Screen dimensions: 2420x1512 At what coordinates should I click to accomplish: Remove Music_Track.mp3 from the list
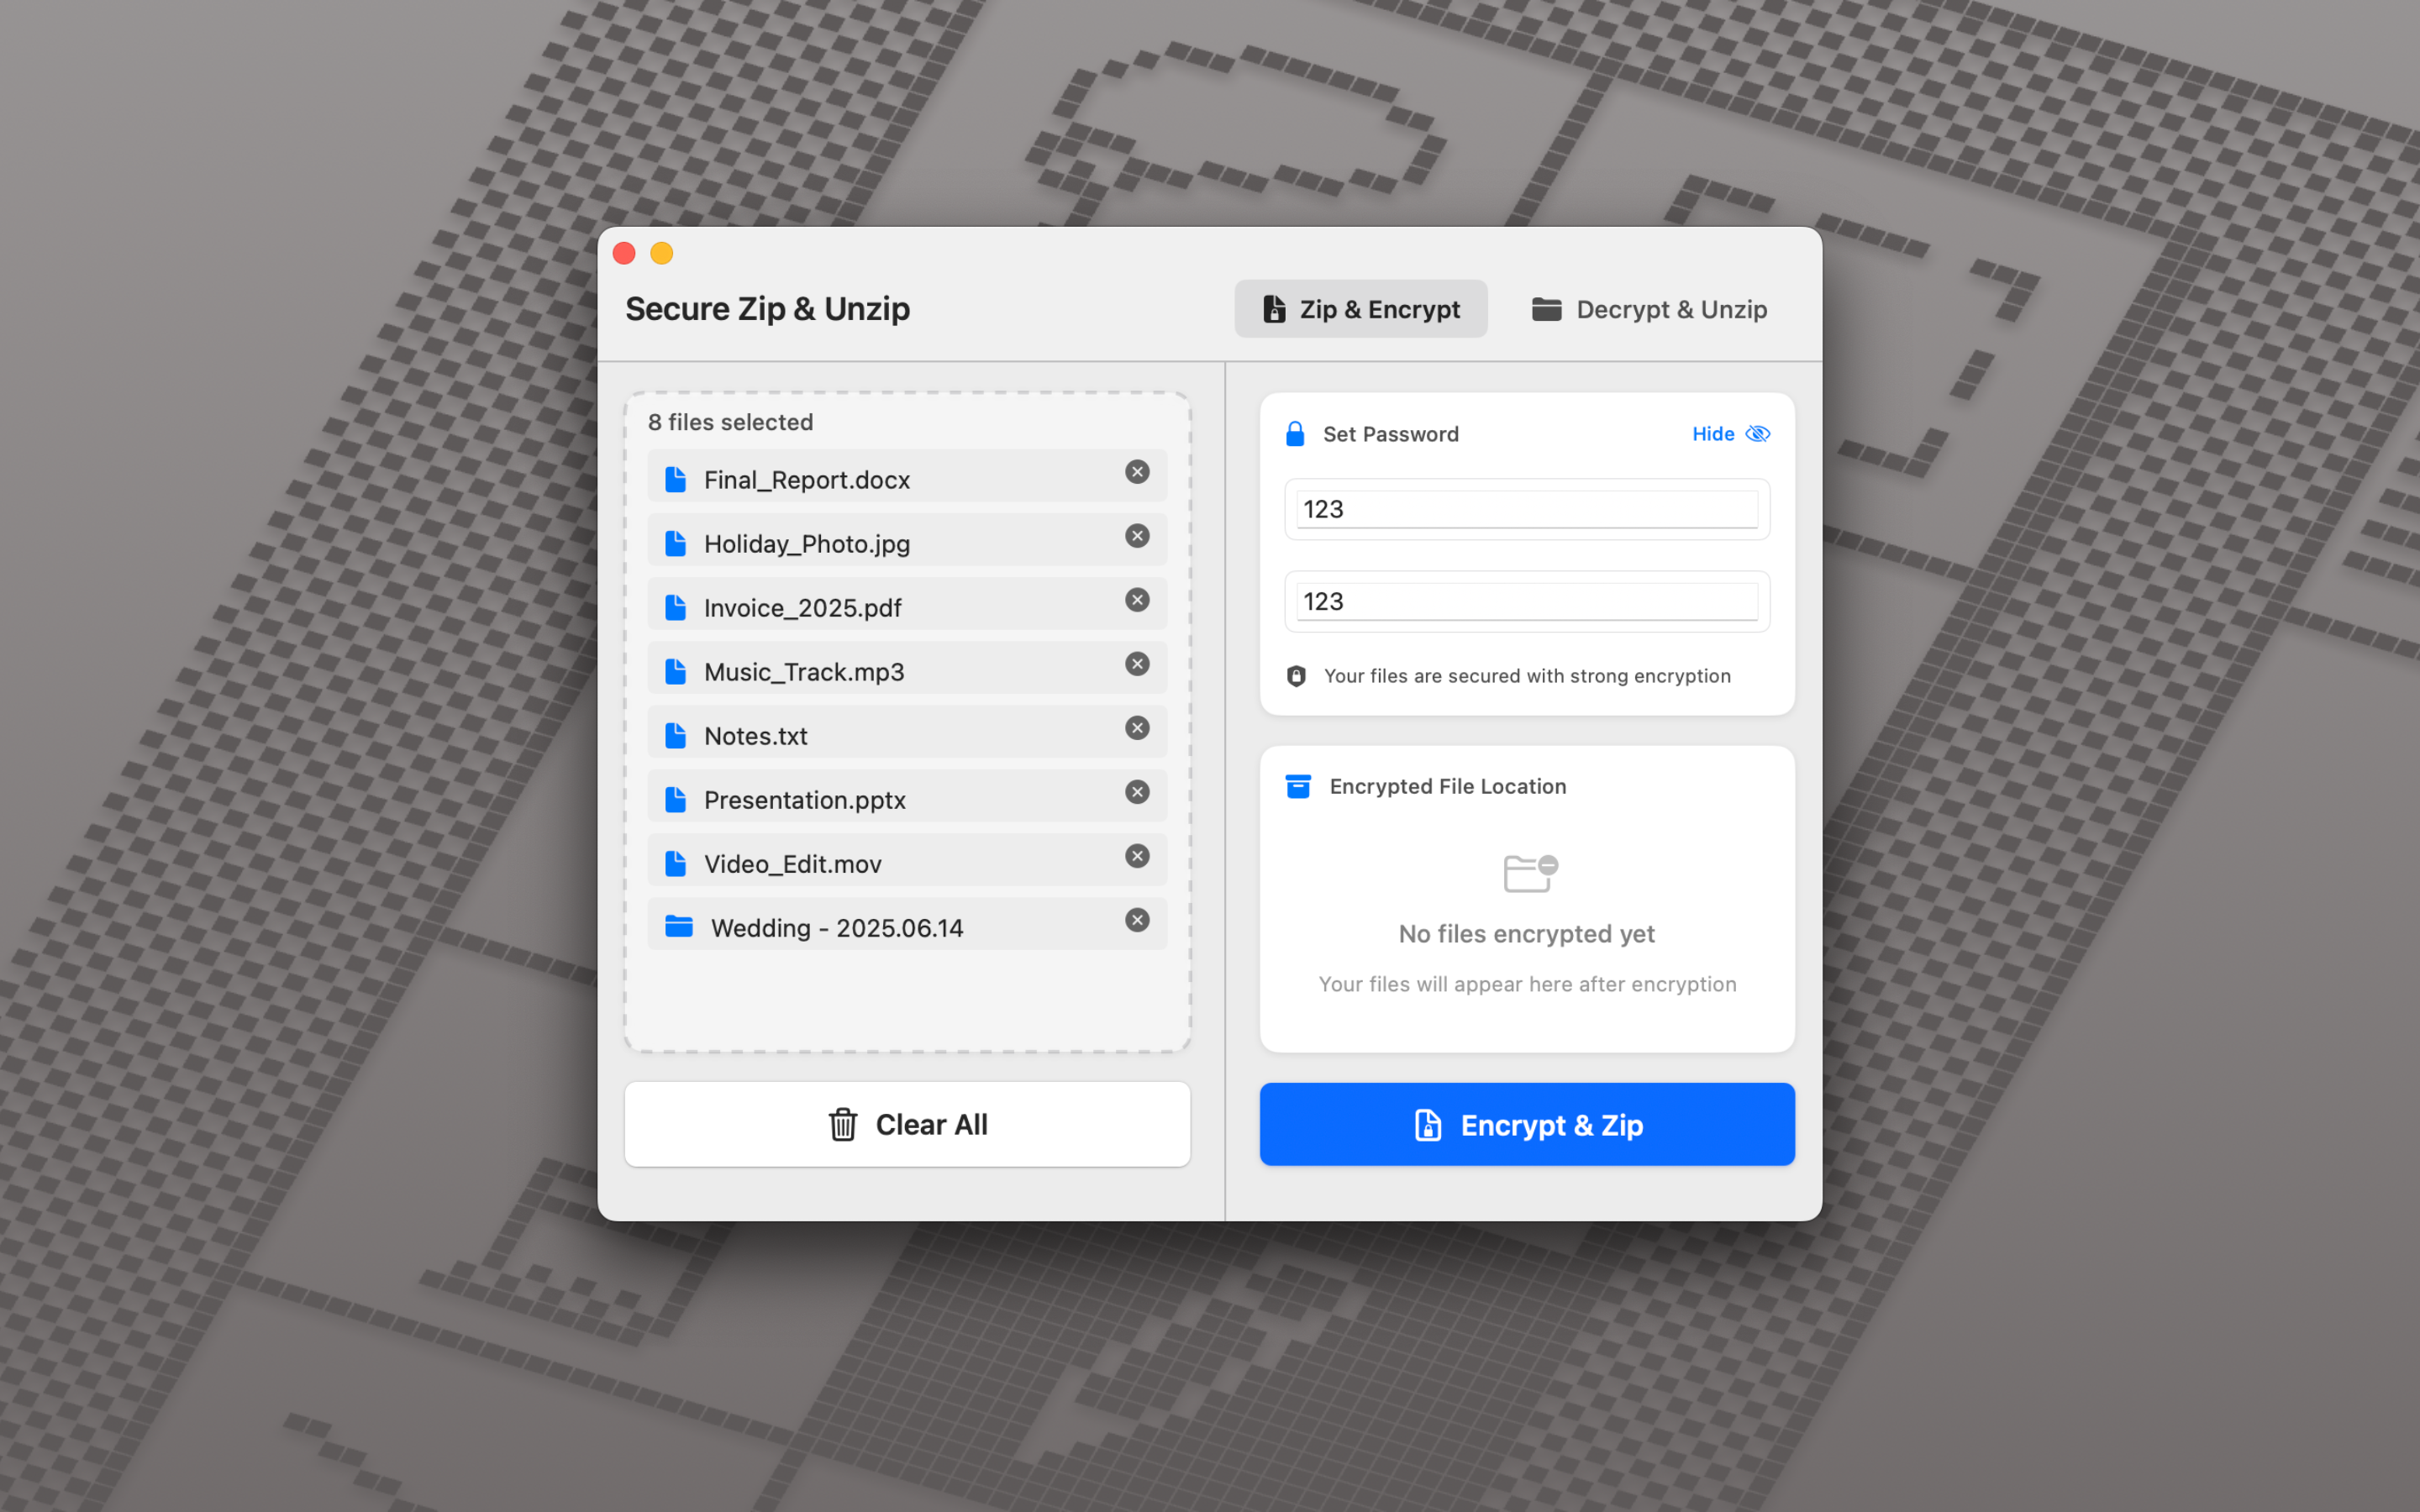pyautogui.click(x=1137, y=664)
